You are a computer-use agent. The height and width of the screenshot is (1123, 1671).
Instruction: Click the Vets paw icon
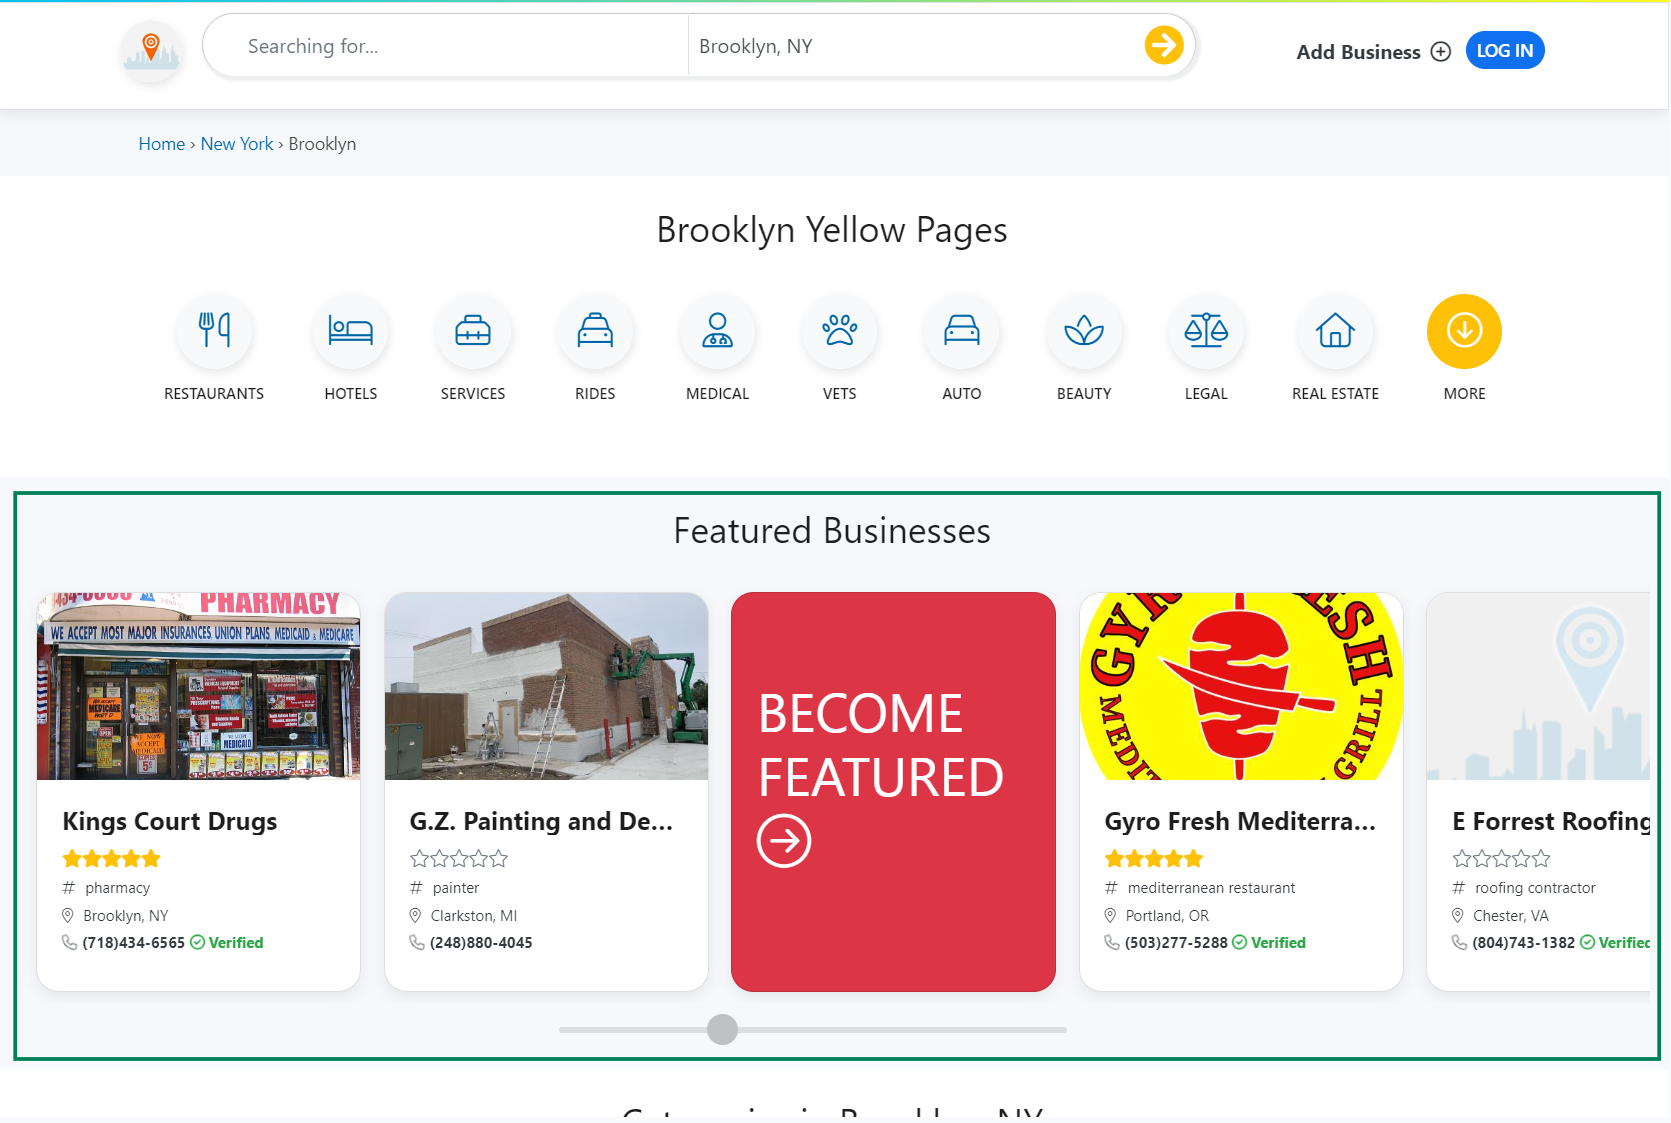click(x=839, y=331)
